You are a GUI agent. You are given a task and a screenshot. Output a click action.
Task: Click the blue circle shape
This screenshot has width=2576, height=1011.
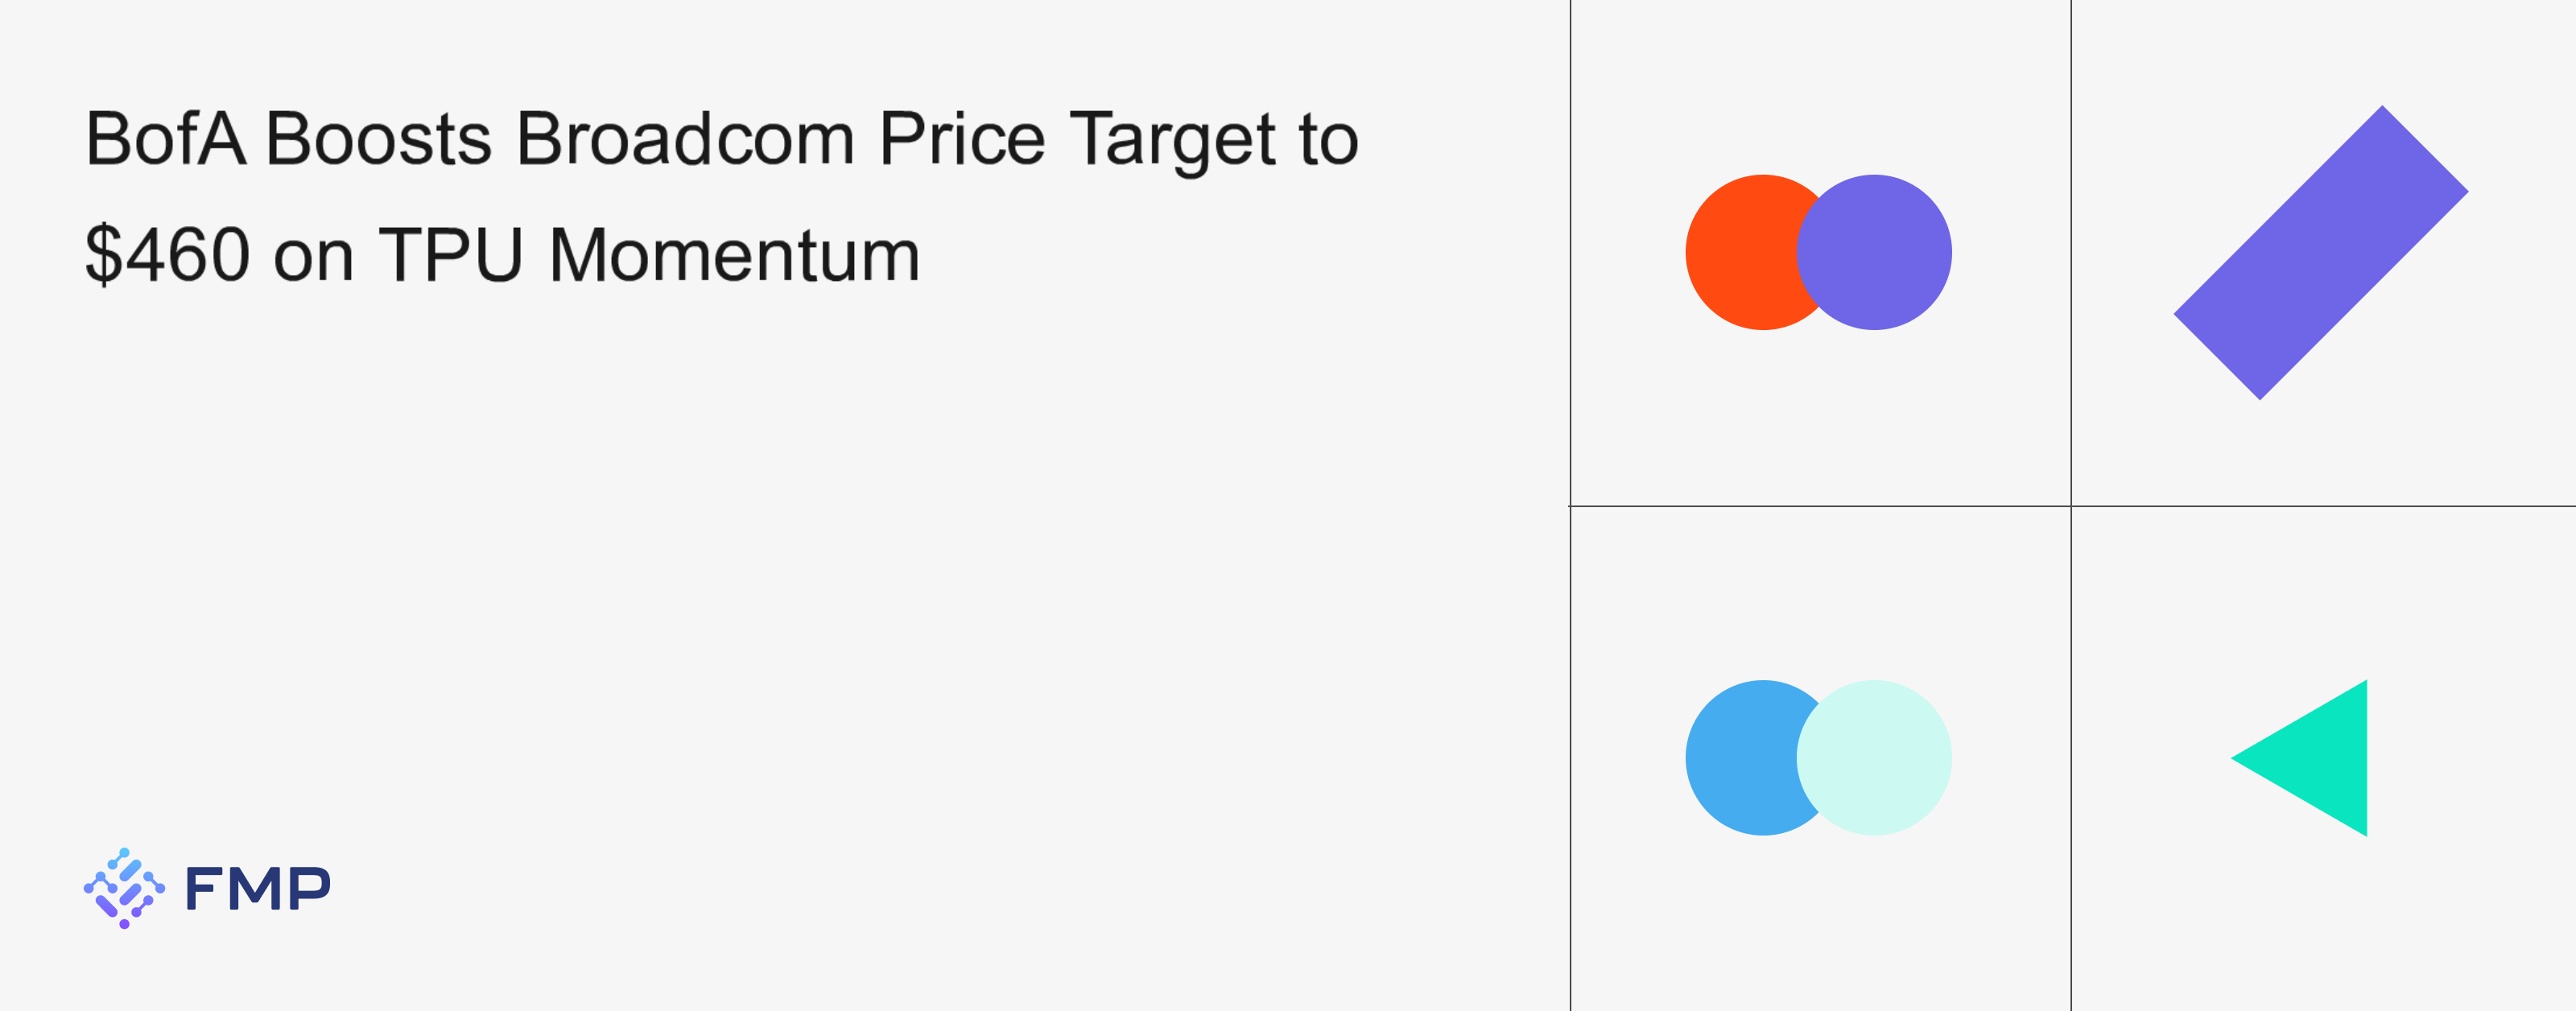pyautogui.click(x=1738, y=758)
